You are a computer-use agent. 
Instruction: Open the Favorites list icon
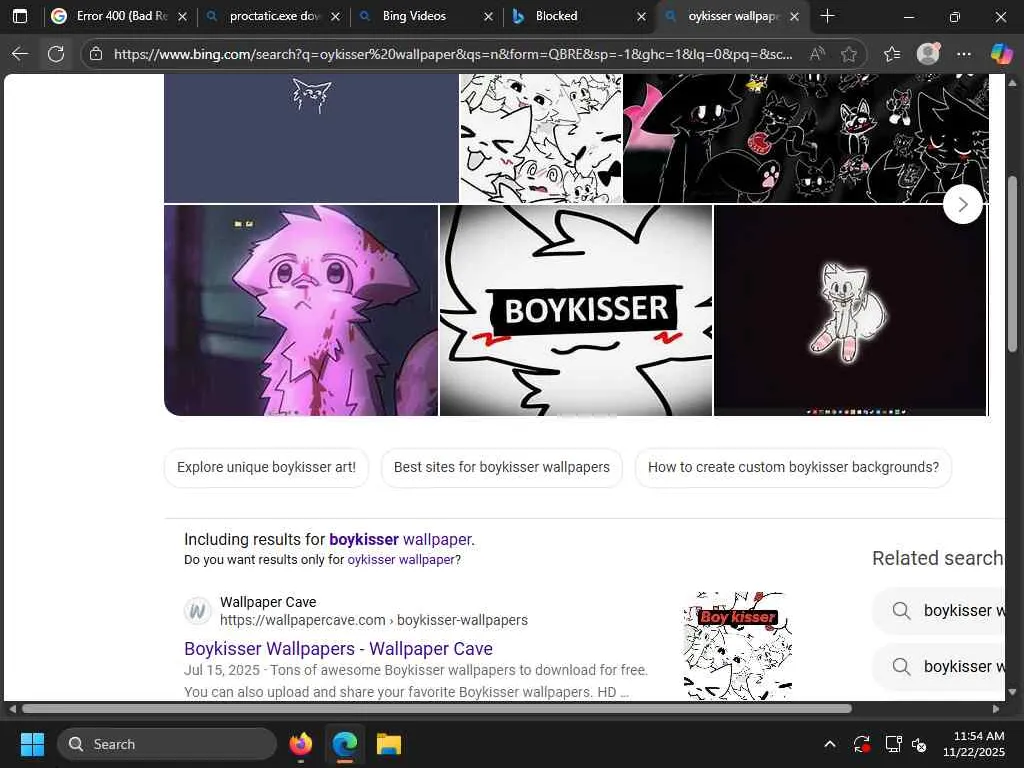pyautogui.click(x=892, y=54)
